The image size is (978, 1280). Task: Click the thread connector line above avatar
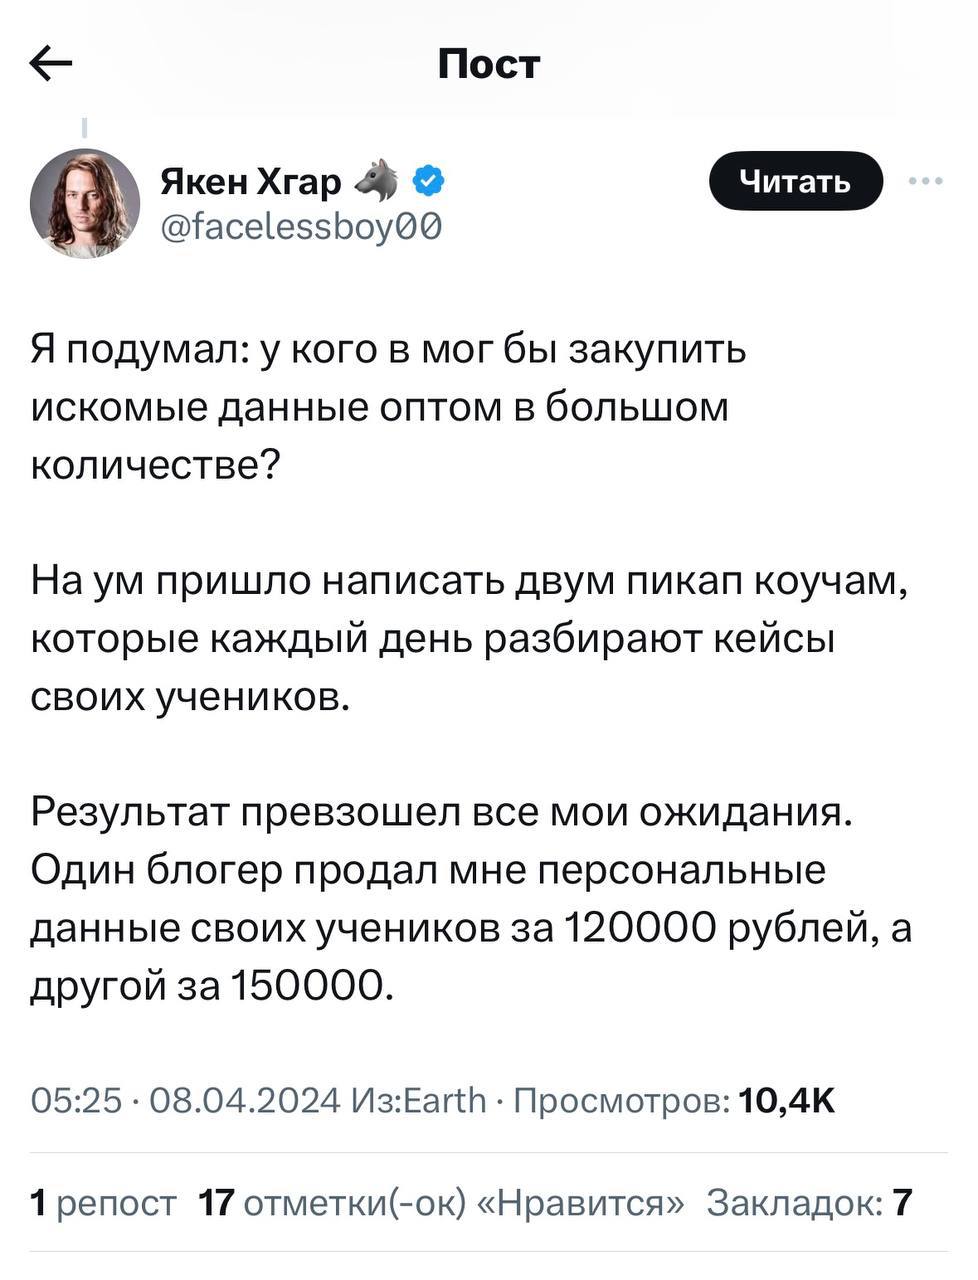pyautogui.click(x=84, y=127)
